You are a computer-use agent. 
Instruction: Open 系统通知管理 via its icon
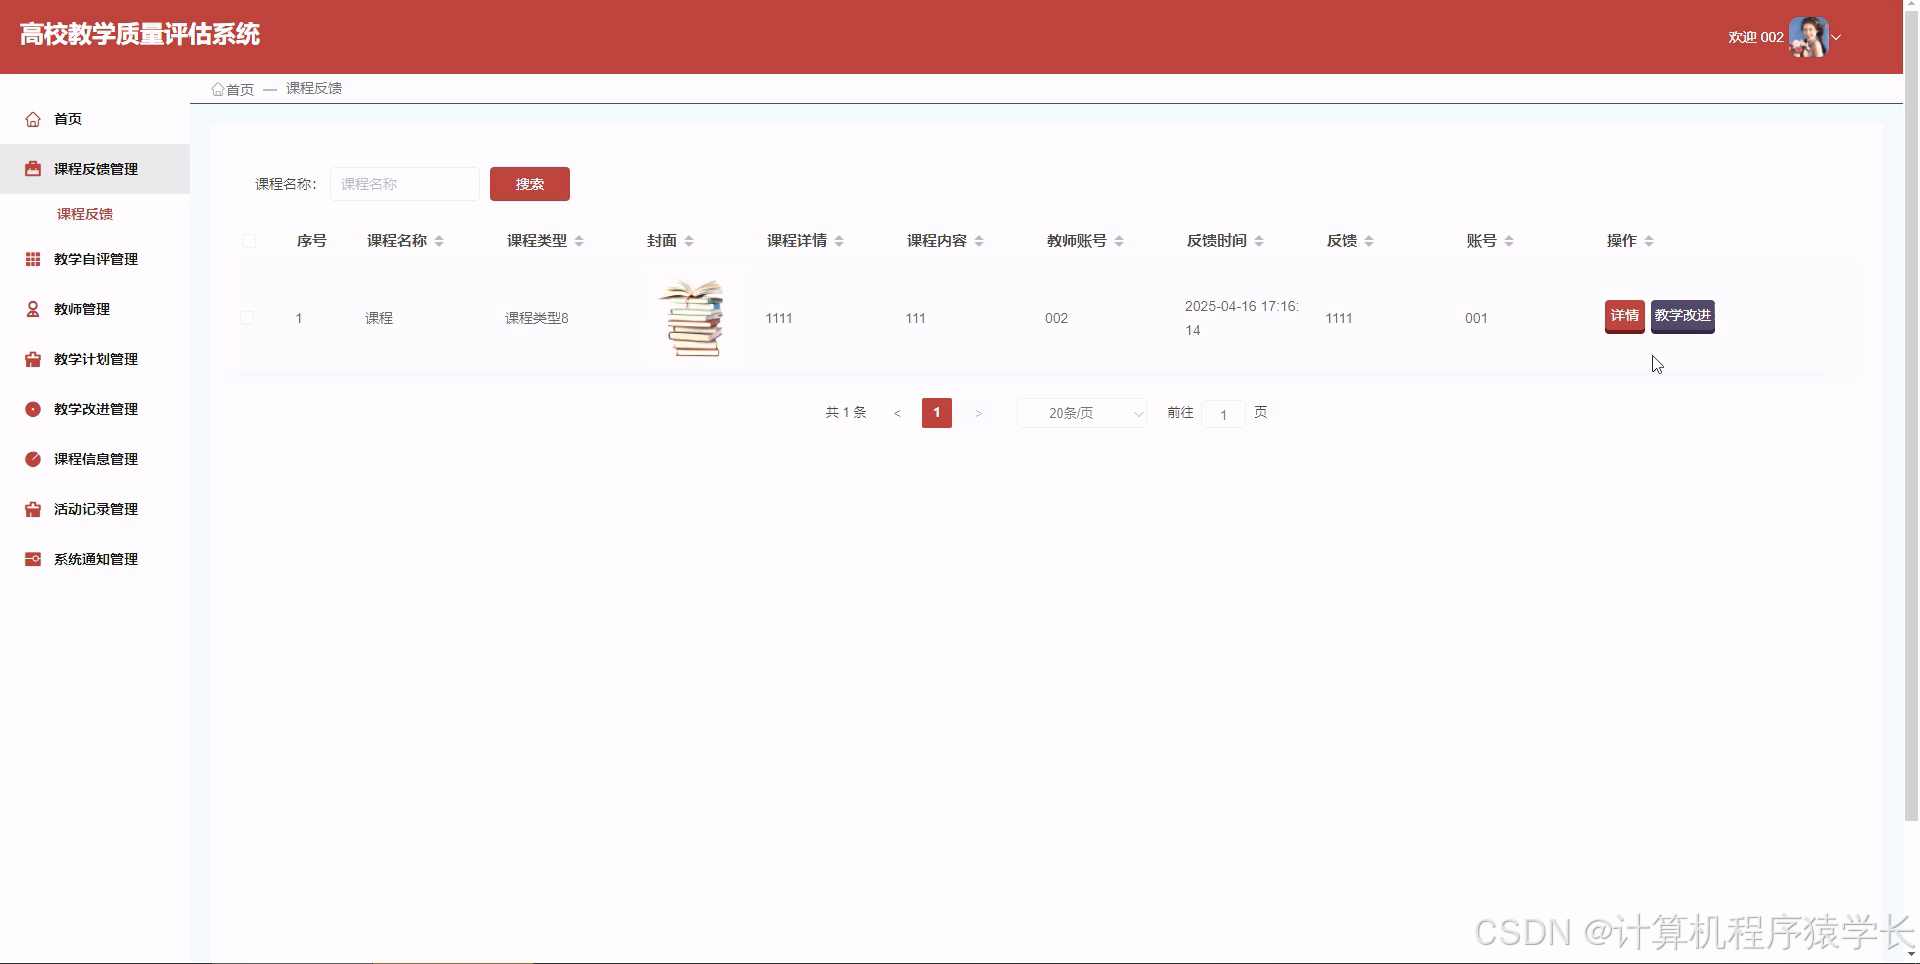tap(31, 559)
